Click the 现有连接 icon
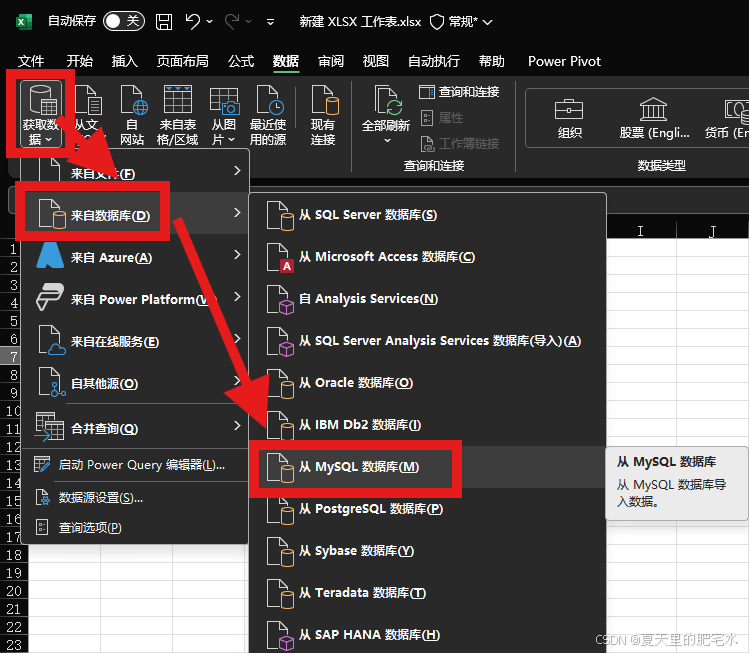Image resolution: width=749 pixels, height=653 pixels. (x=323, y=115)
